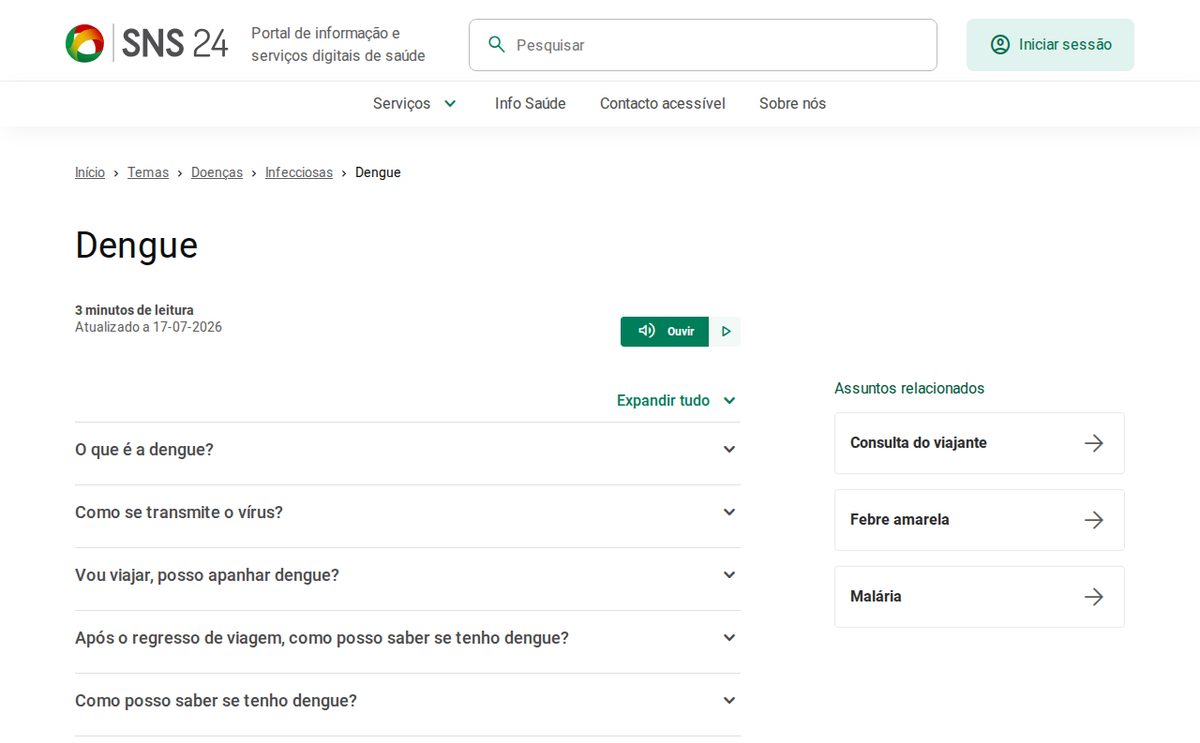This screenshot has width=1200, height=743.
Task: Click the 'Dengue' page heading
Action: pyautogui.click(x=137, y=245)
